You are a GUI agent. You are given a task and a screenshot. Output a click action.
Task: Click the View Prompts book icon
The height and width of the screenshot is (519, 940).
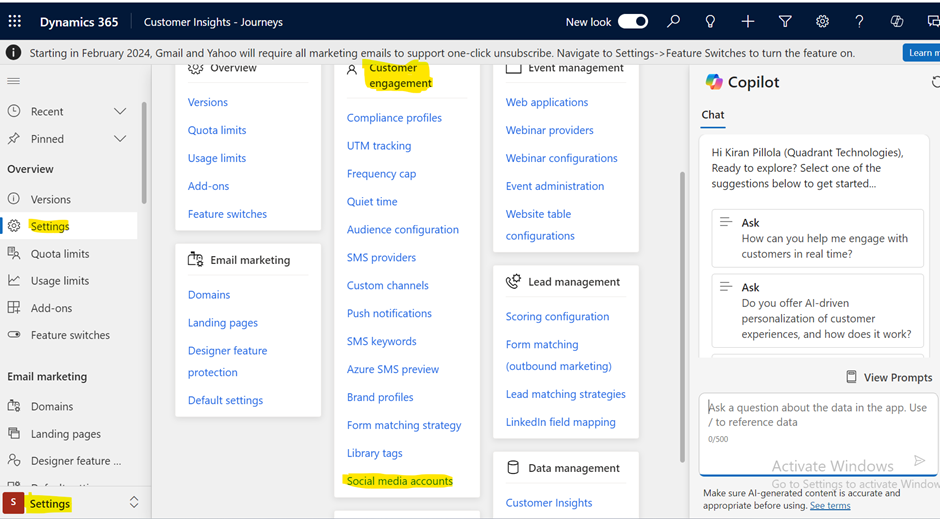click(851, 377)
